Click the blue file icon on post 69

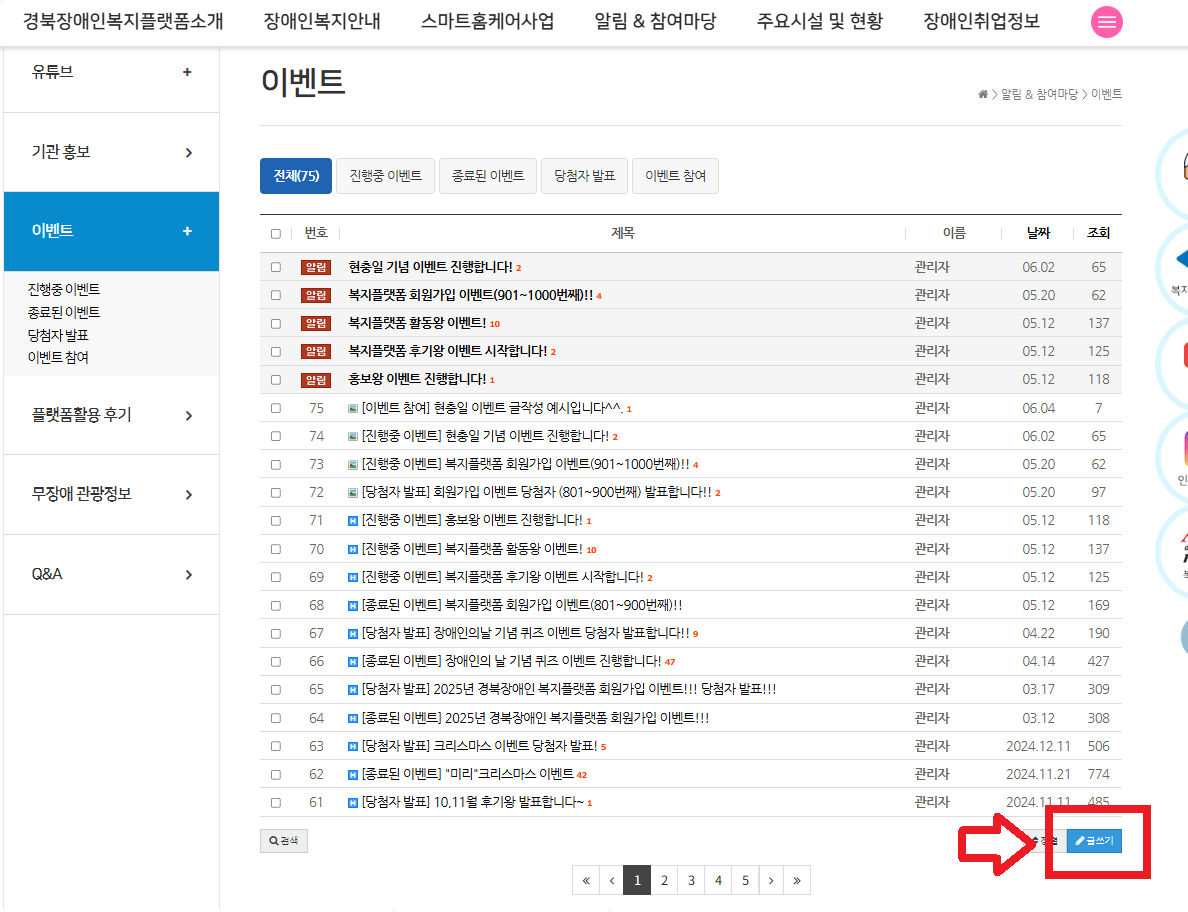point(352,577)
